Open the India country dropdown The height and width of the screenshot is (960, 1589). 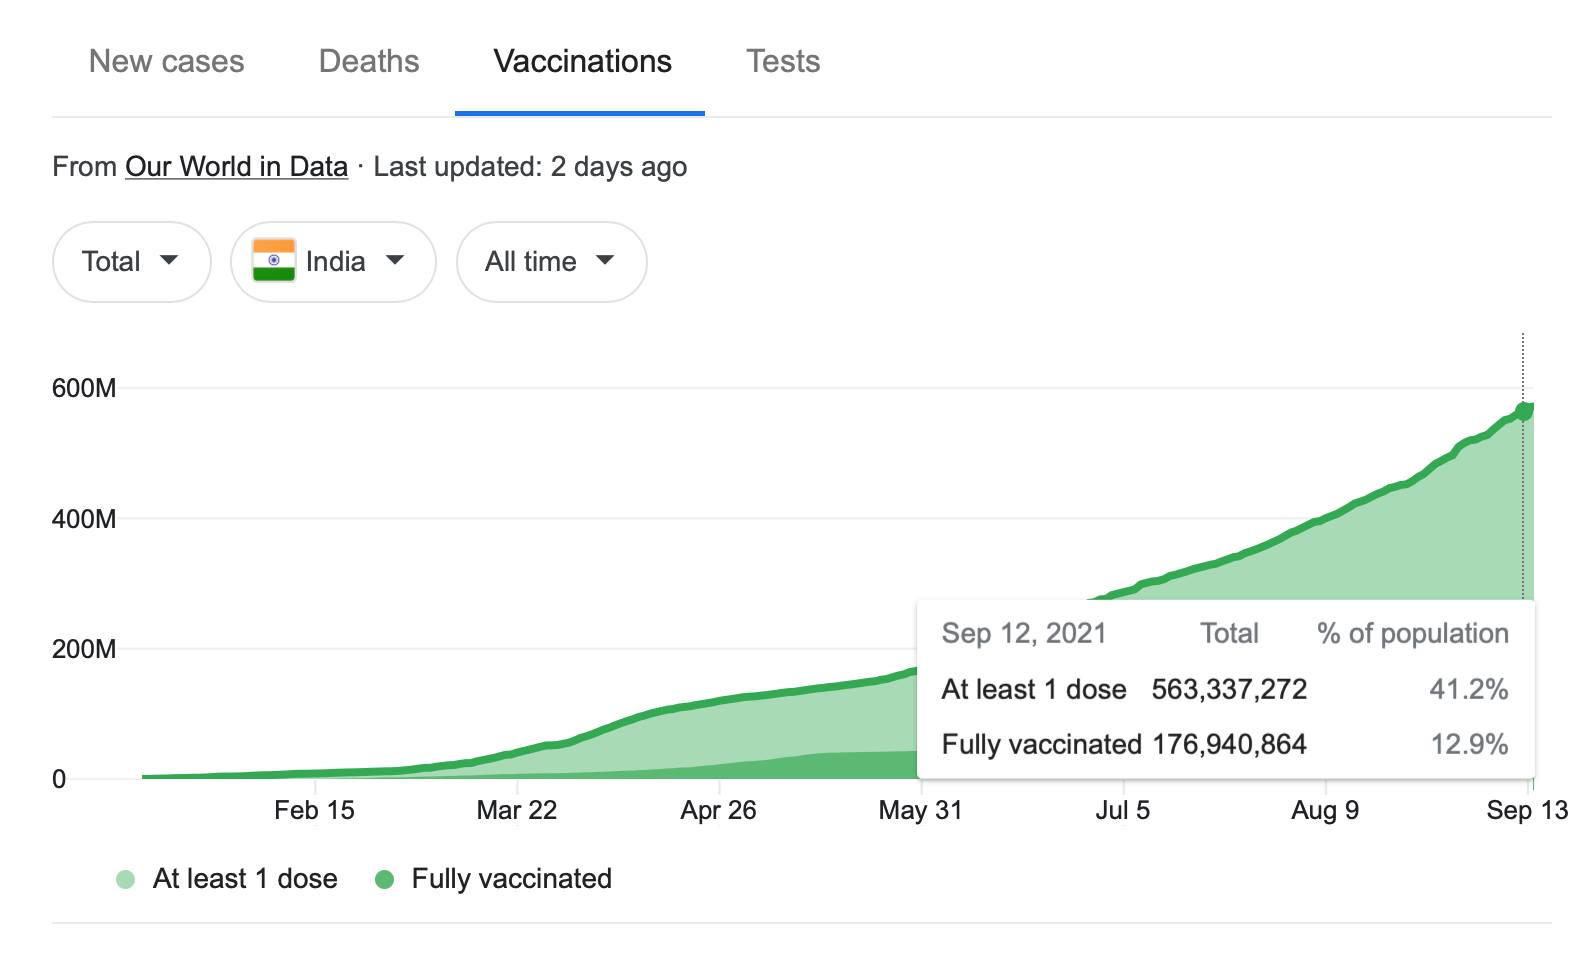(333, 262)
